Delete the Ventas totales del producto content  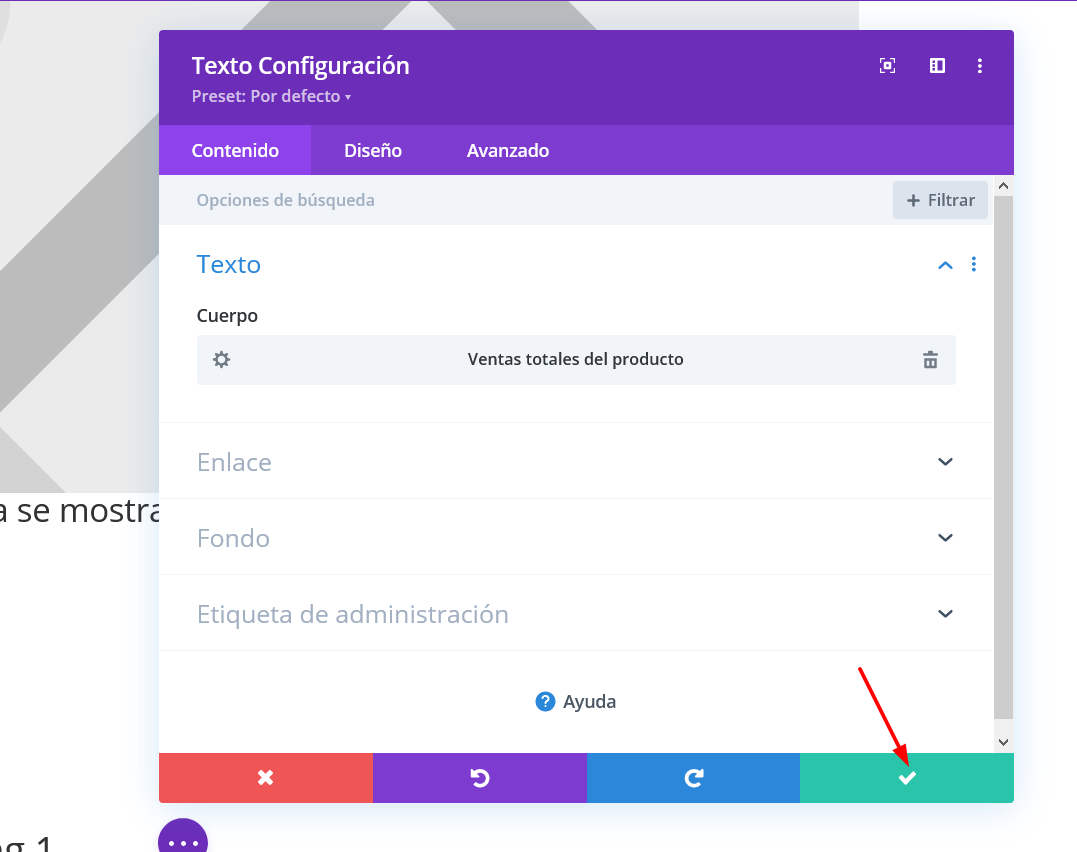(930, 359)
